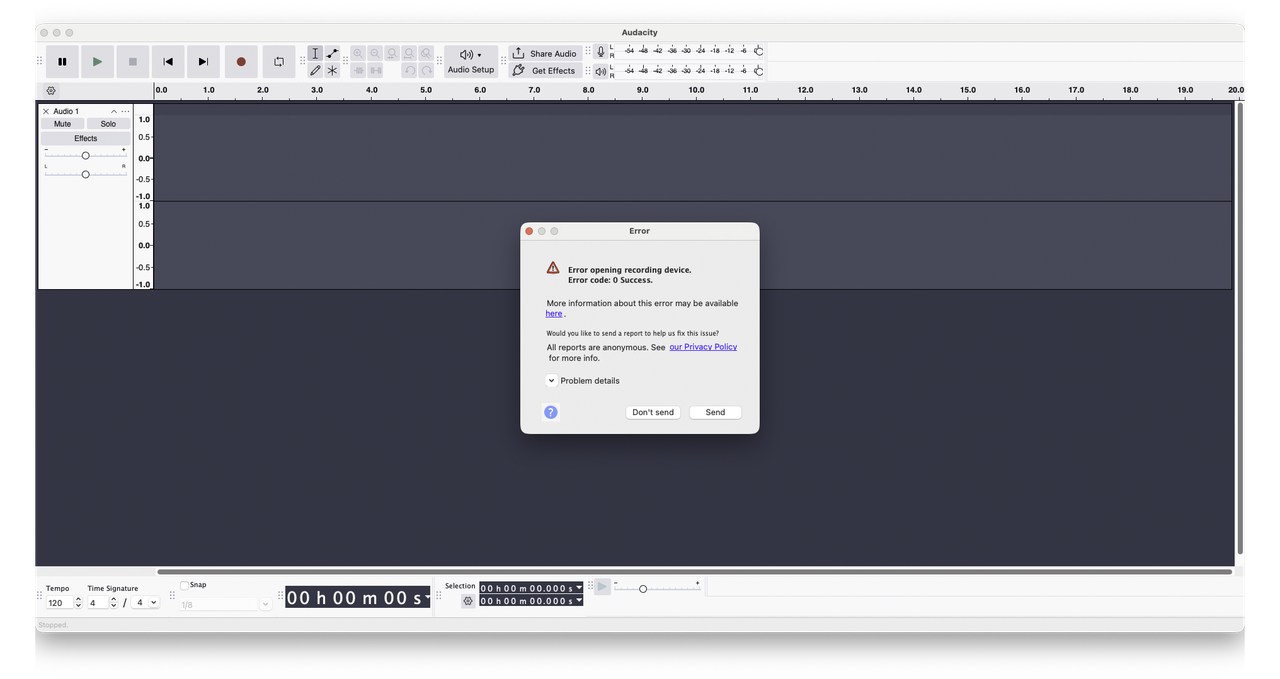This screenshot has height=679, width=1280.
Task: Adjust the playback level meter knob
Action: tap(758, 71)
